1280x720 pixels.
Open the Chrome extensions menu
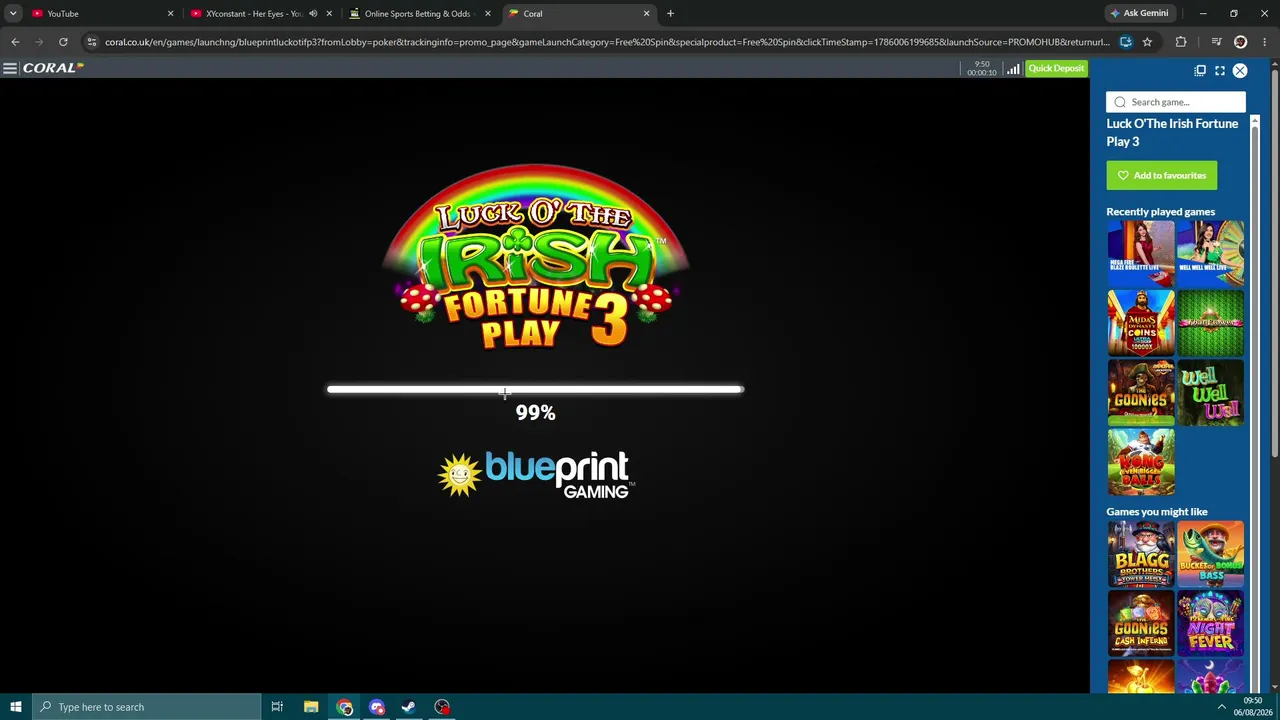pyautogui.click(x=1181, y=42)
